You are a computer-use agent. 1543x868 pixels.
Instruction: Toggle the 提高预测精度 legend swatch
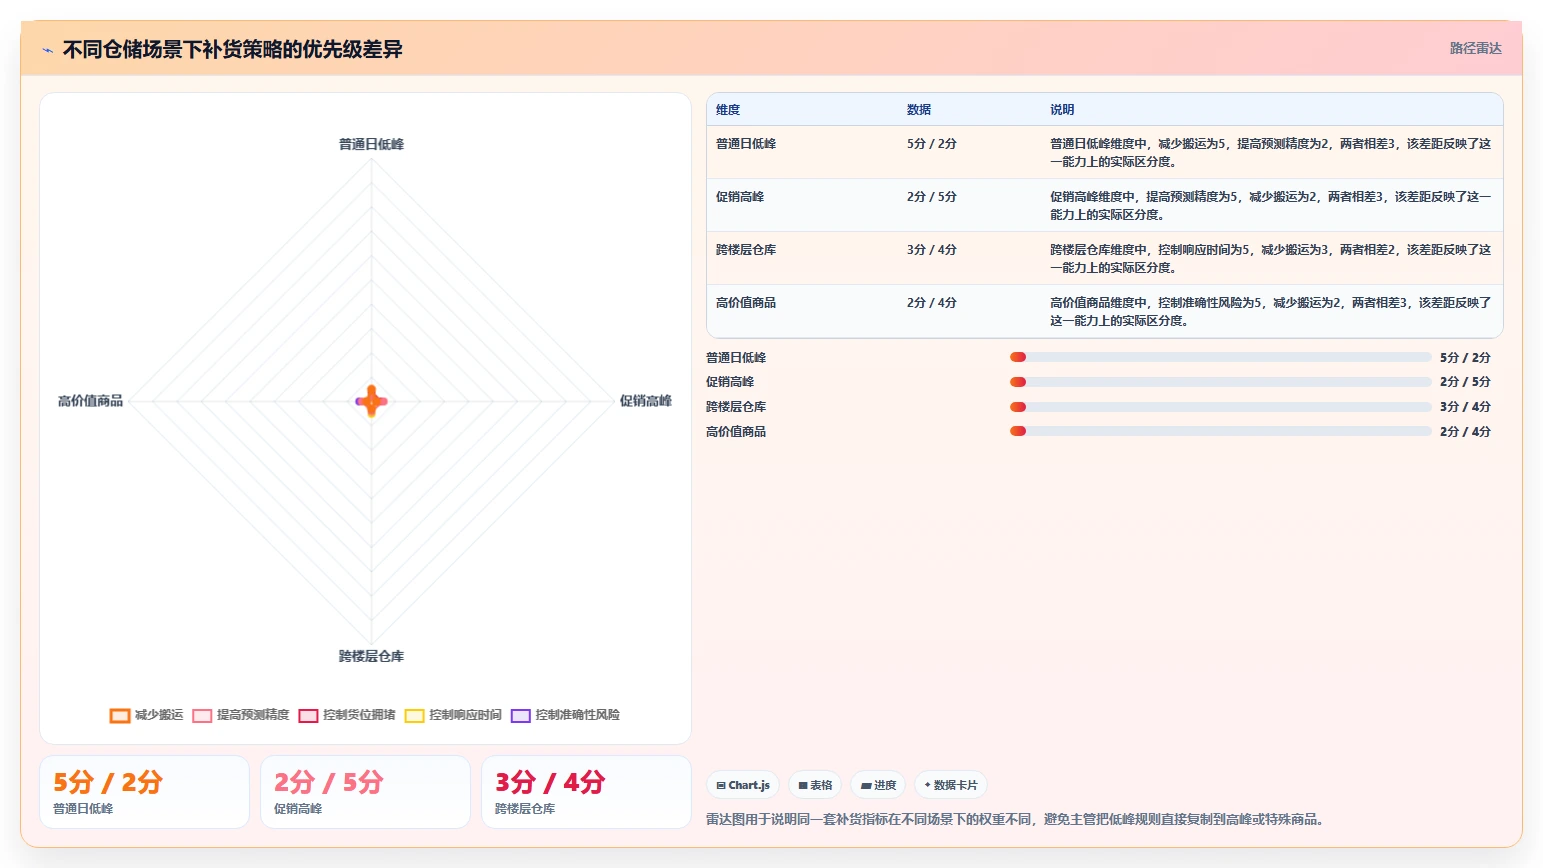click(202, 715)
